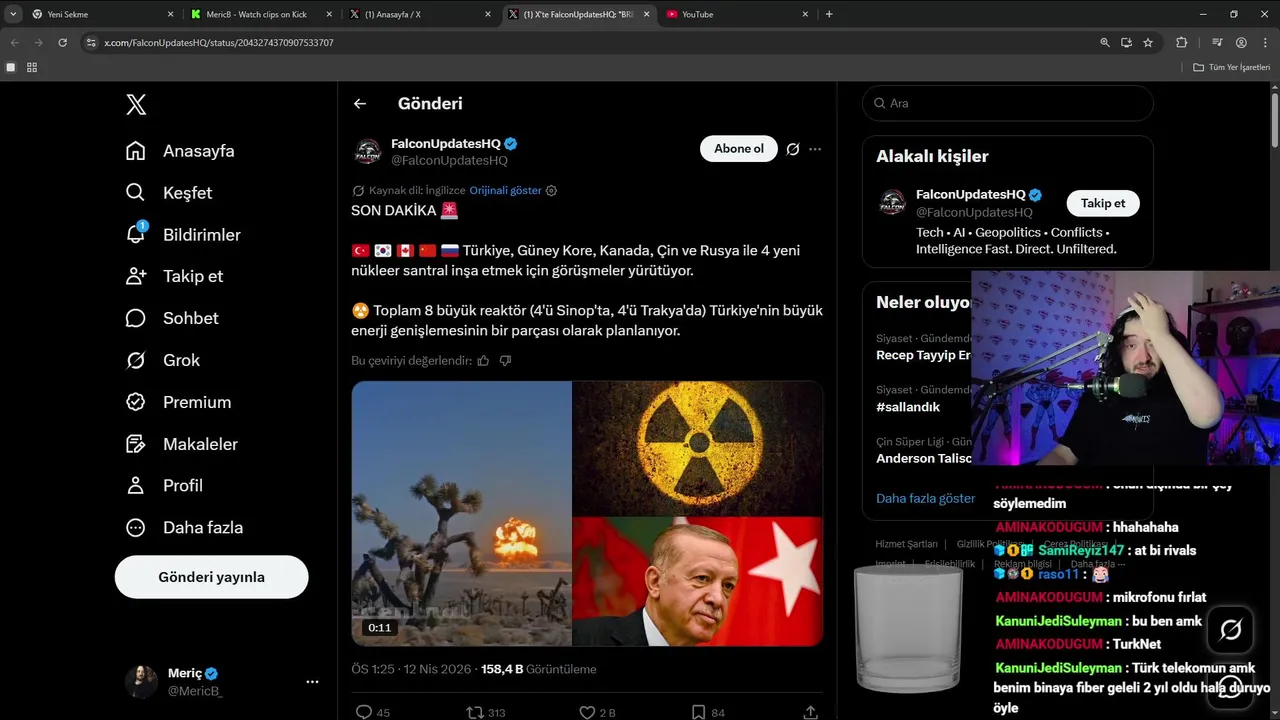1280x720 pixels.
Task: Reload the page
Action: point(62,43)
